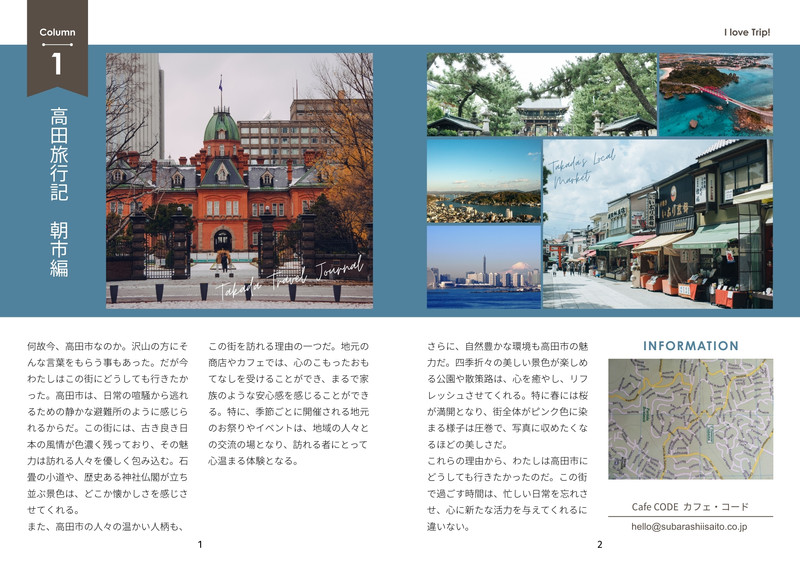Screen dimensions: 800x566
Task: Click page number 1
Action: tap(200, 545)
